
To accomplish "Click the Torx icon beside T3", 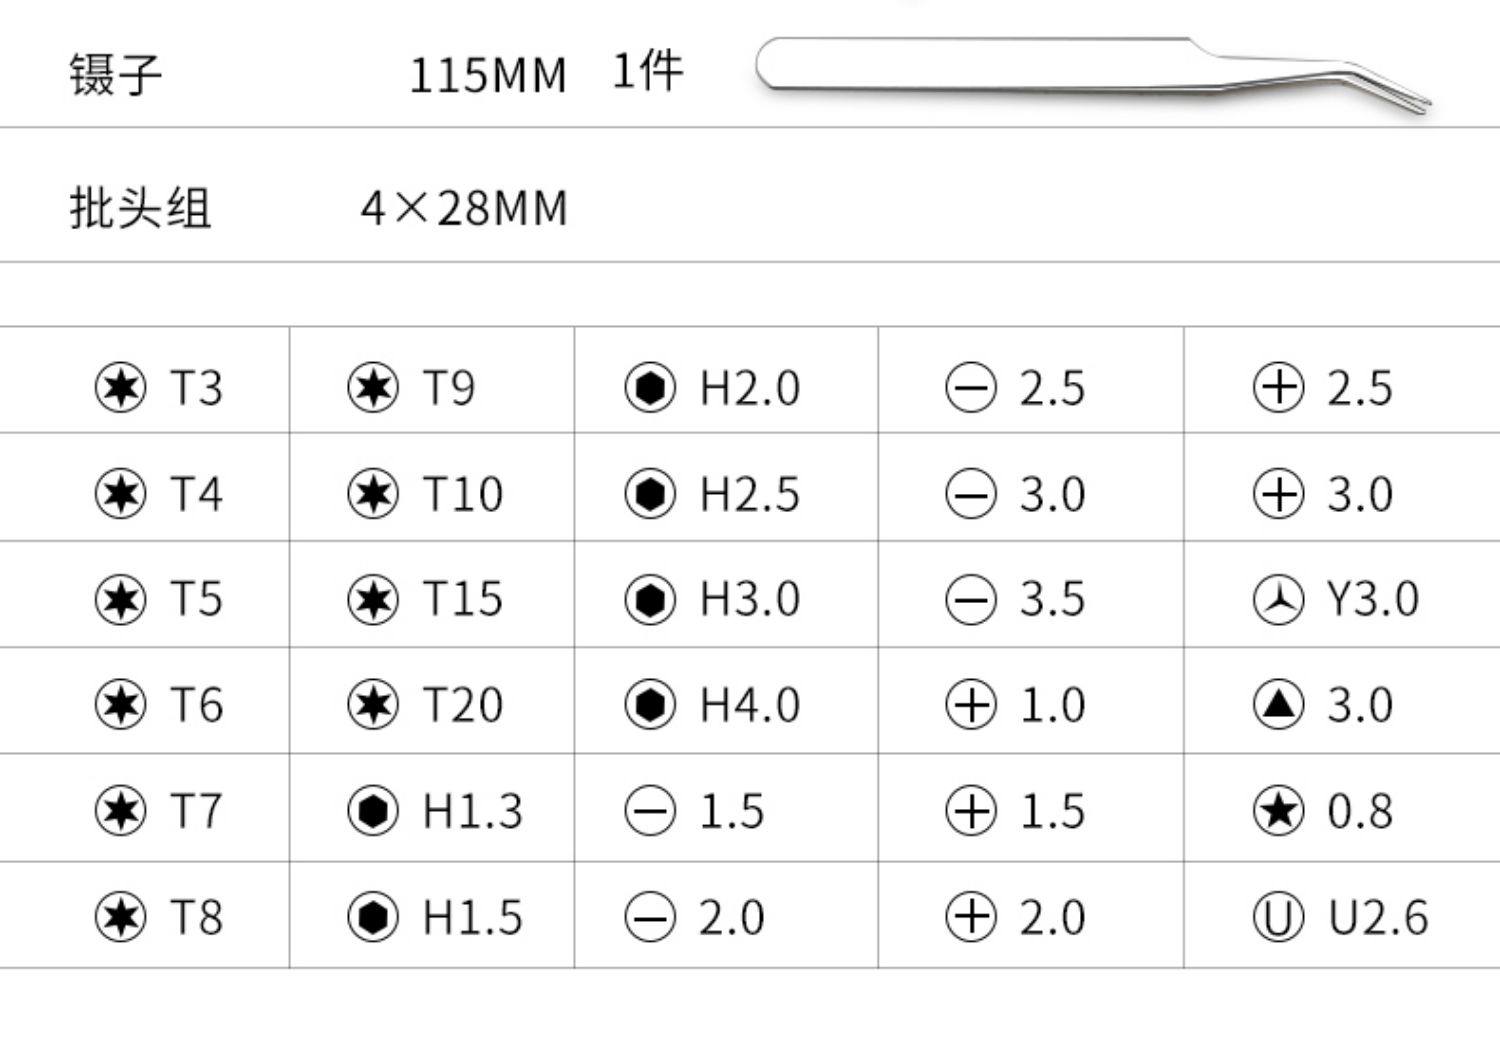I will pos(120,388).
